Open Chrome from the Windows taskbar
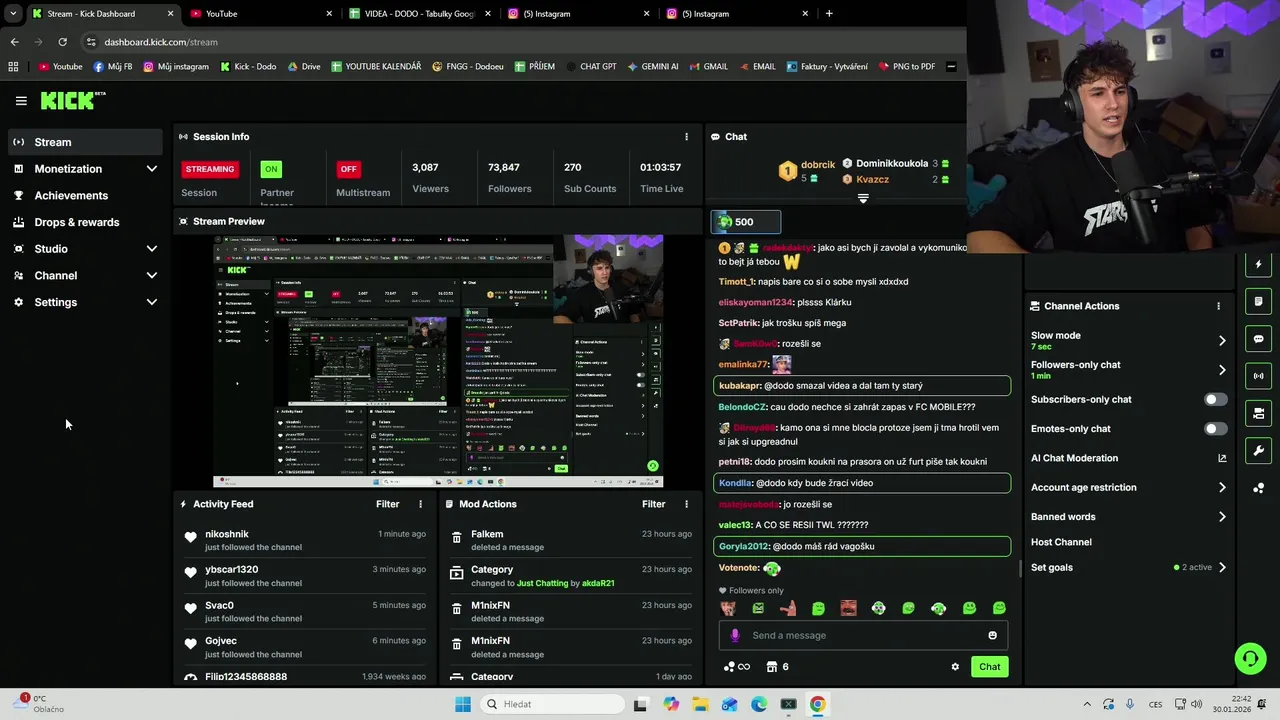Screen dimensions: 1280x720 818,704
